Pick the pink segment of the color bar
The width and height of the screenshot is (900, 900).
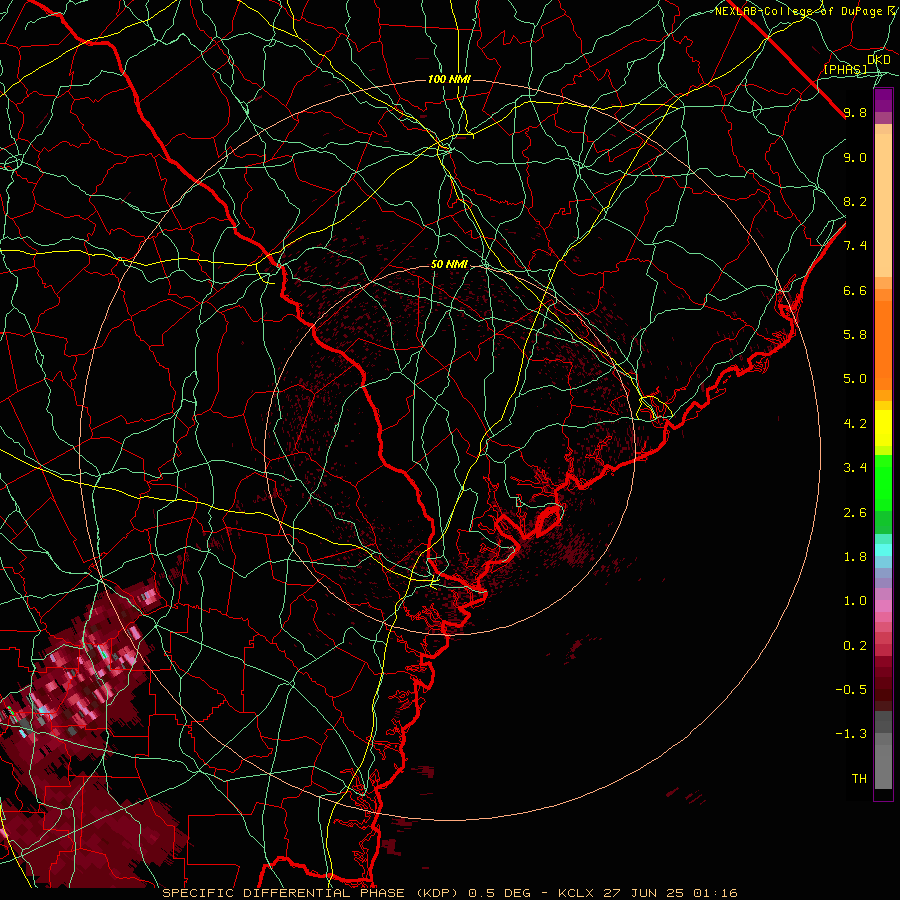pos(883,606)
